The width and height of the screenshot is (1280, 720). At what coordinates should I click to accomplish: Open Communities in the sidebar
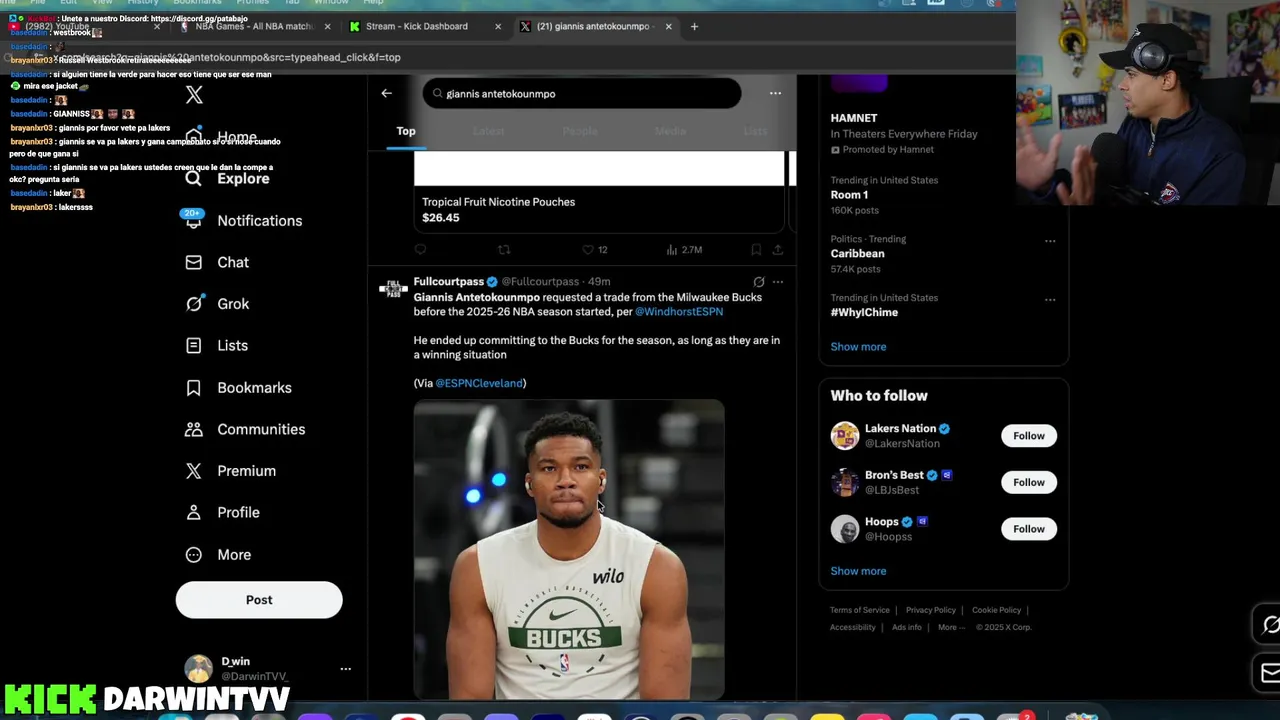pyautogui.click(x=245, y=429)
